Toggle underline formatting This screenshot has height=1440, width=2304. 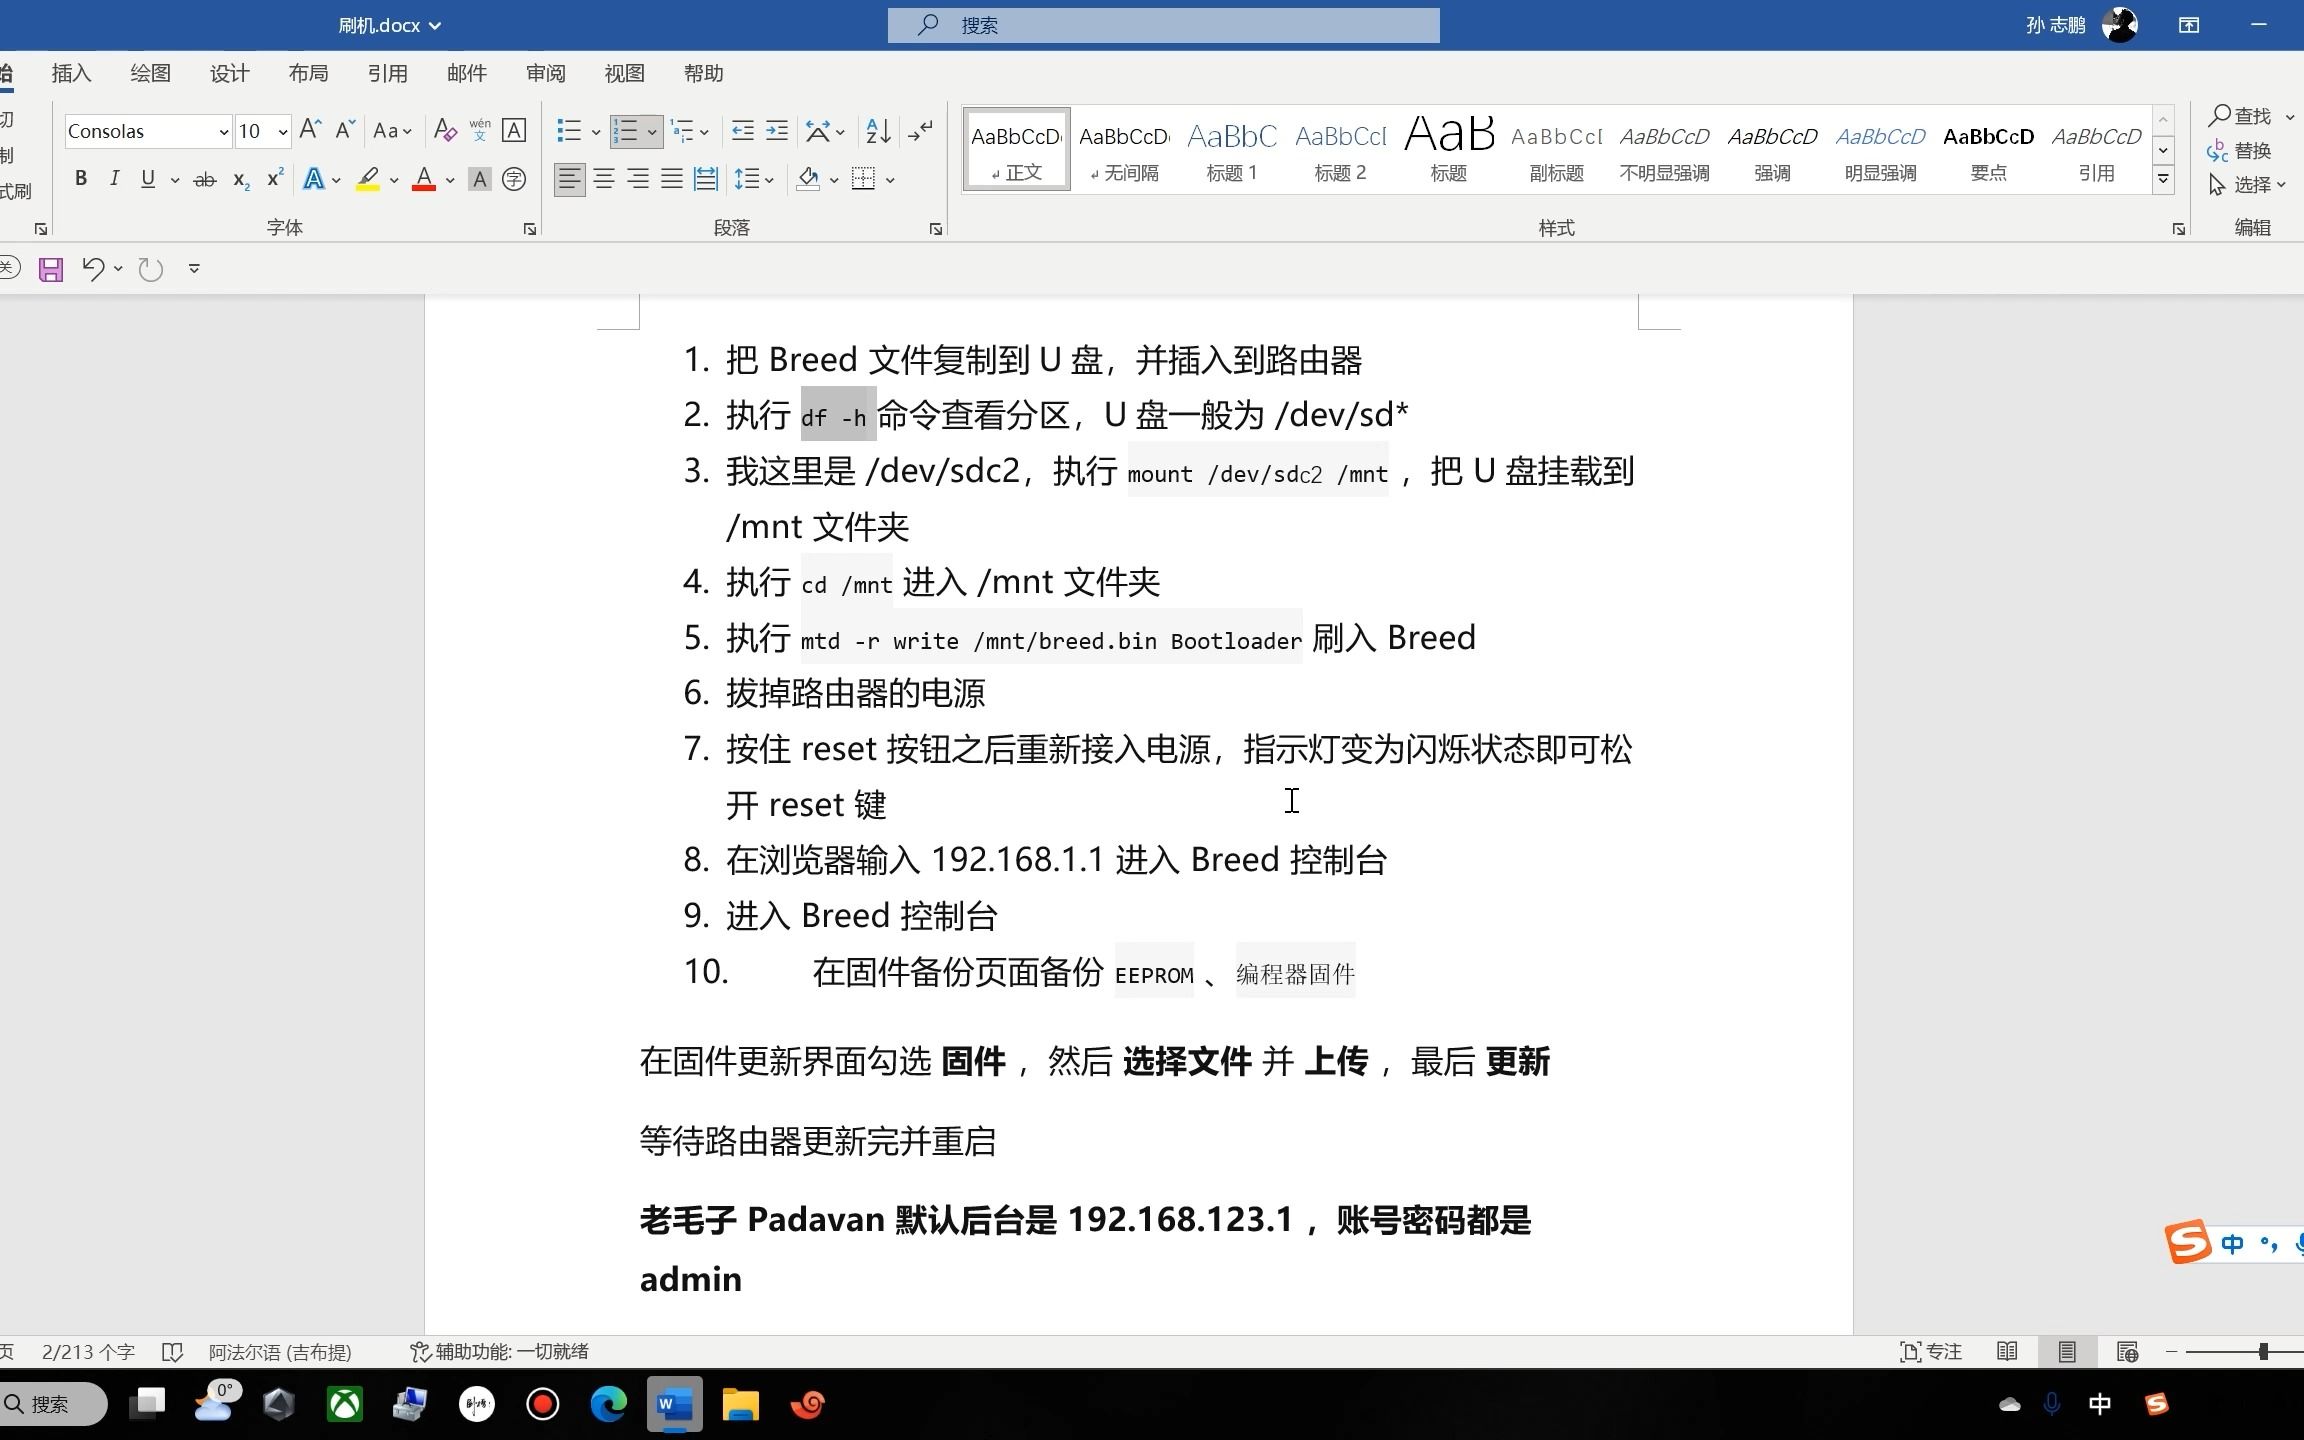[x=148, y=179]
